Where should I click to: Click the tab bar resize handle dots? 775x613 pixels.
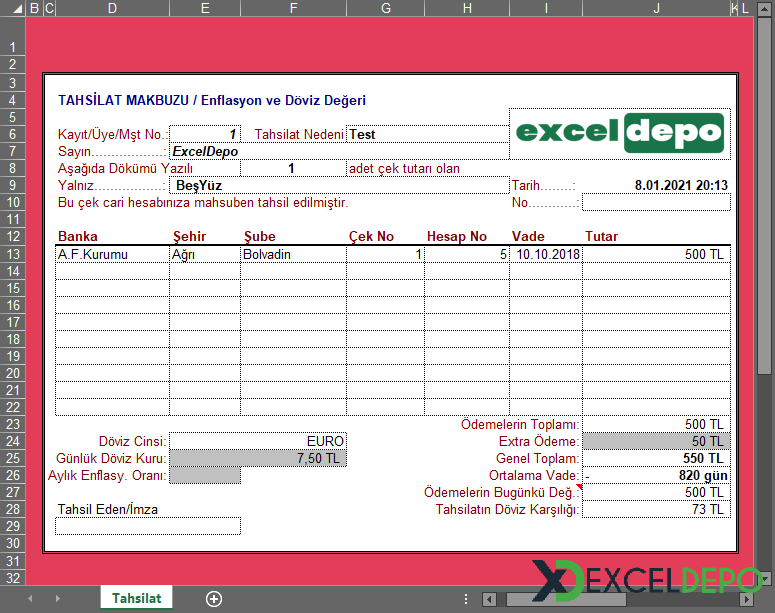click(x=468, y=598)
